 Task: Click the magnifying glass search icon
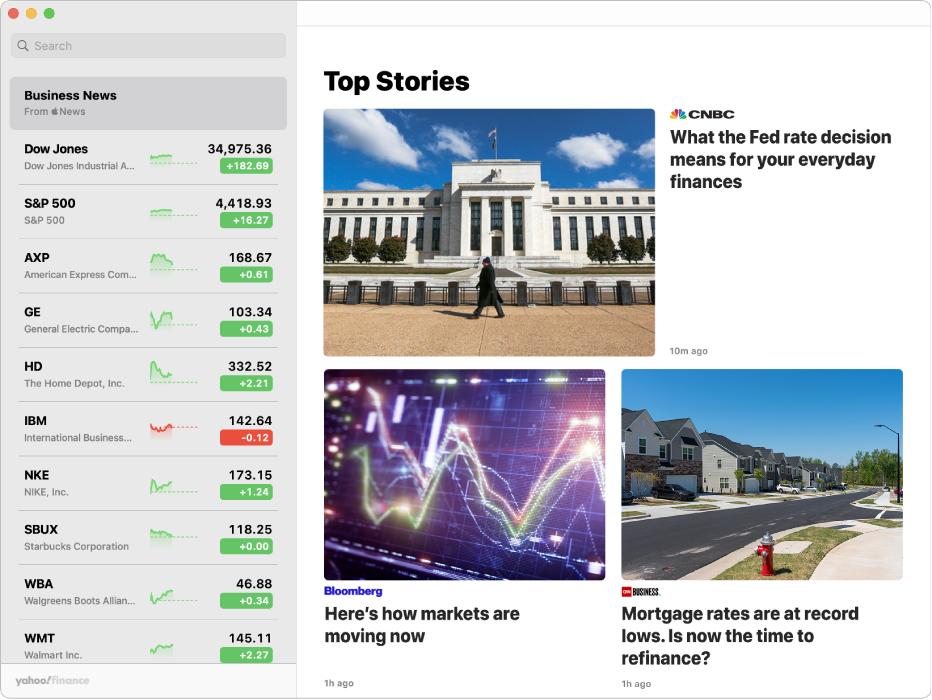pos(23,46)
